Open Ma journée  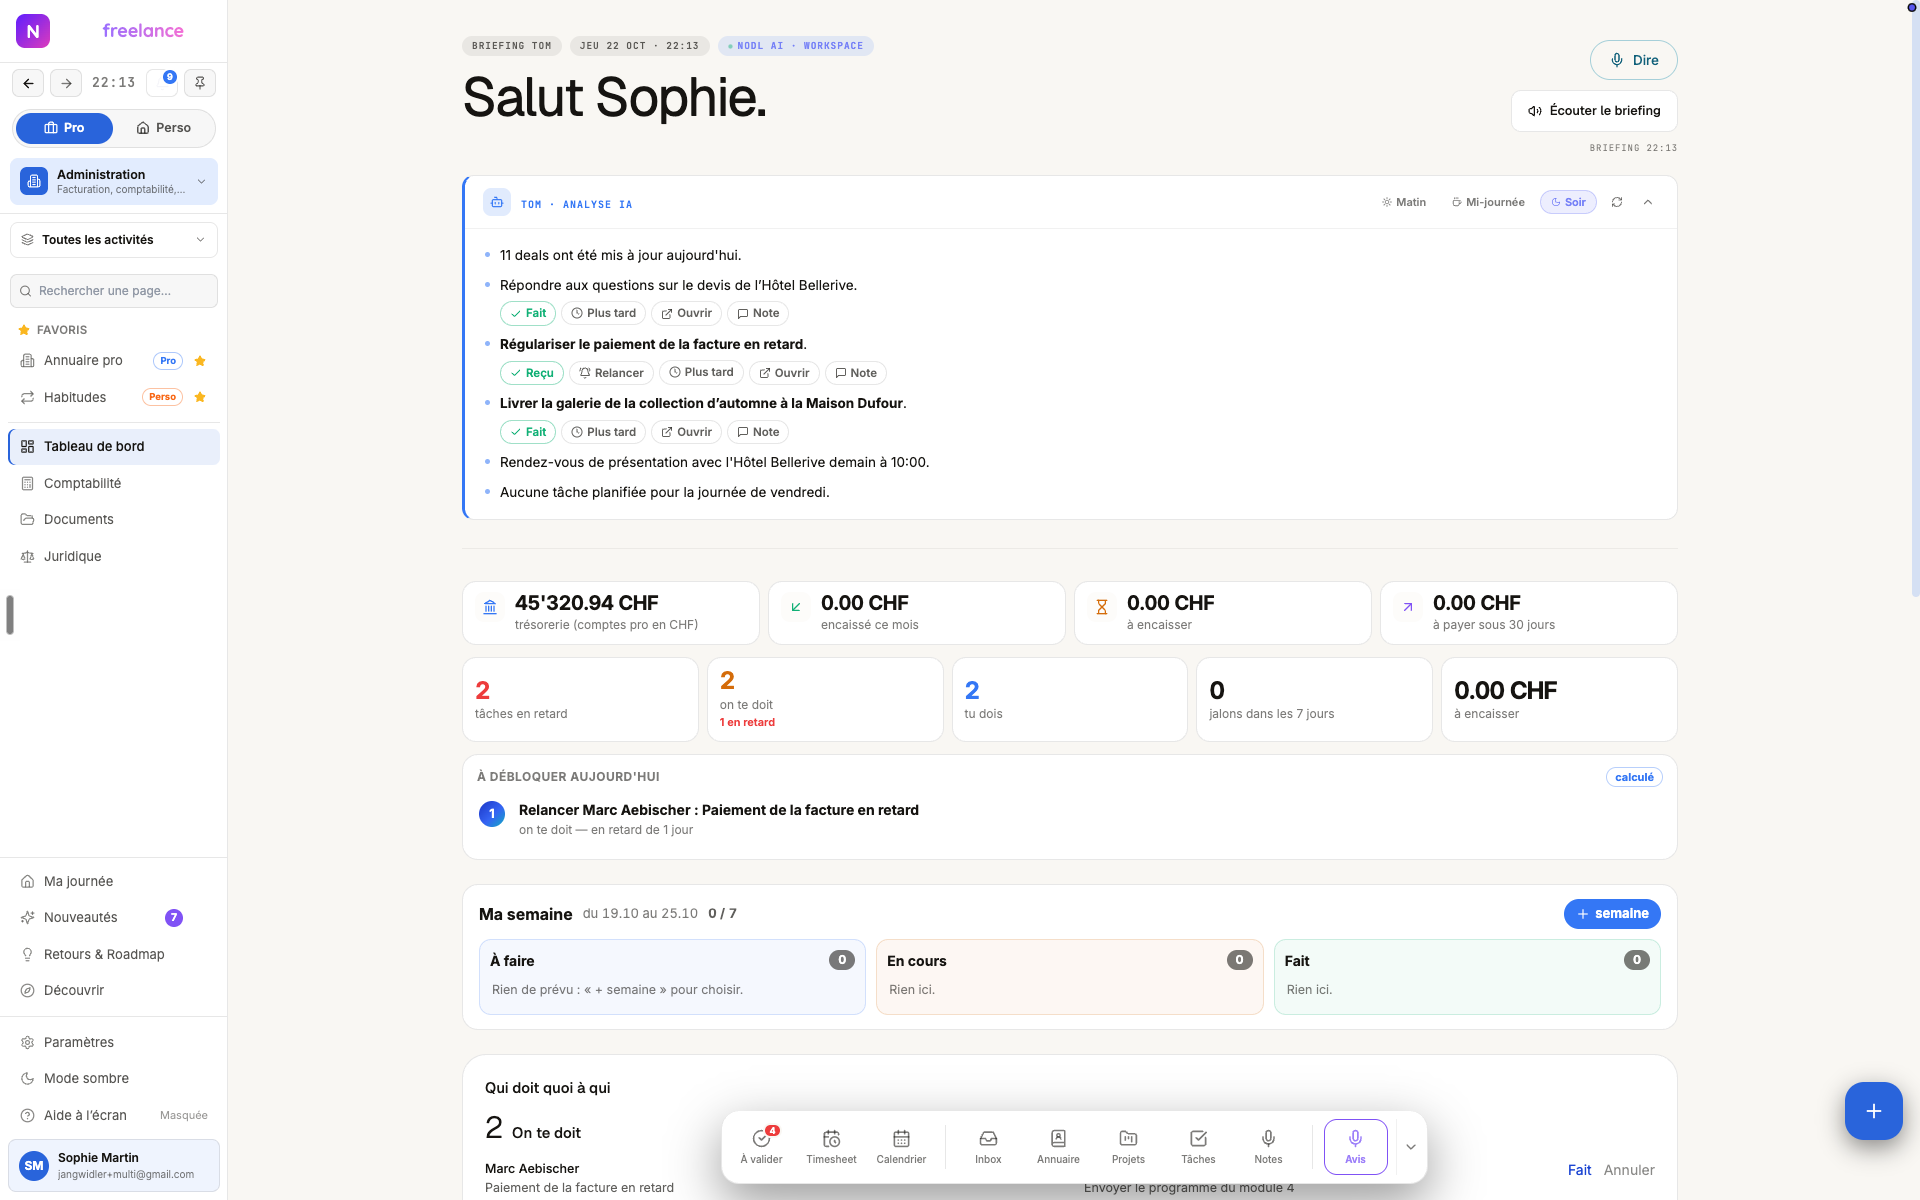tap(114, 881)
